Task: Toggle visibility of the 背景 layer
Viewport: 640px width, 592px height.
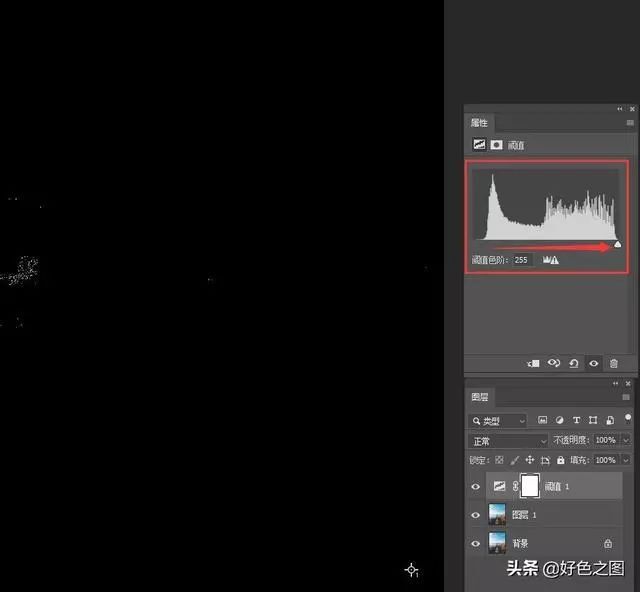Action: pos(476,543)
